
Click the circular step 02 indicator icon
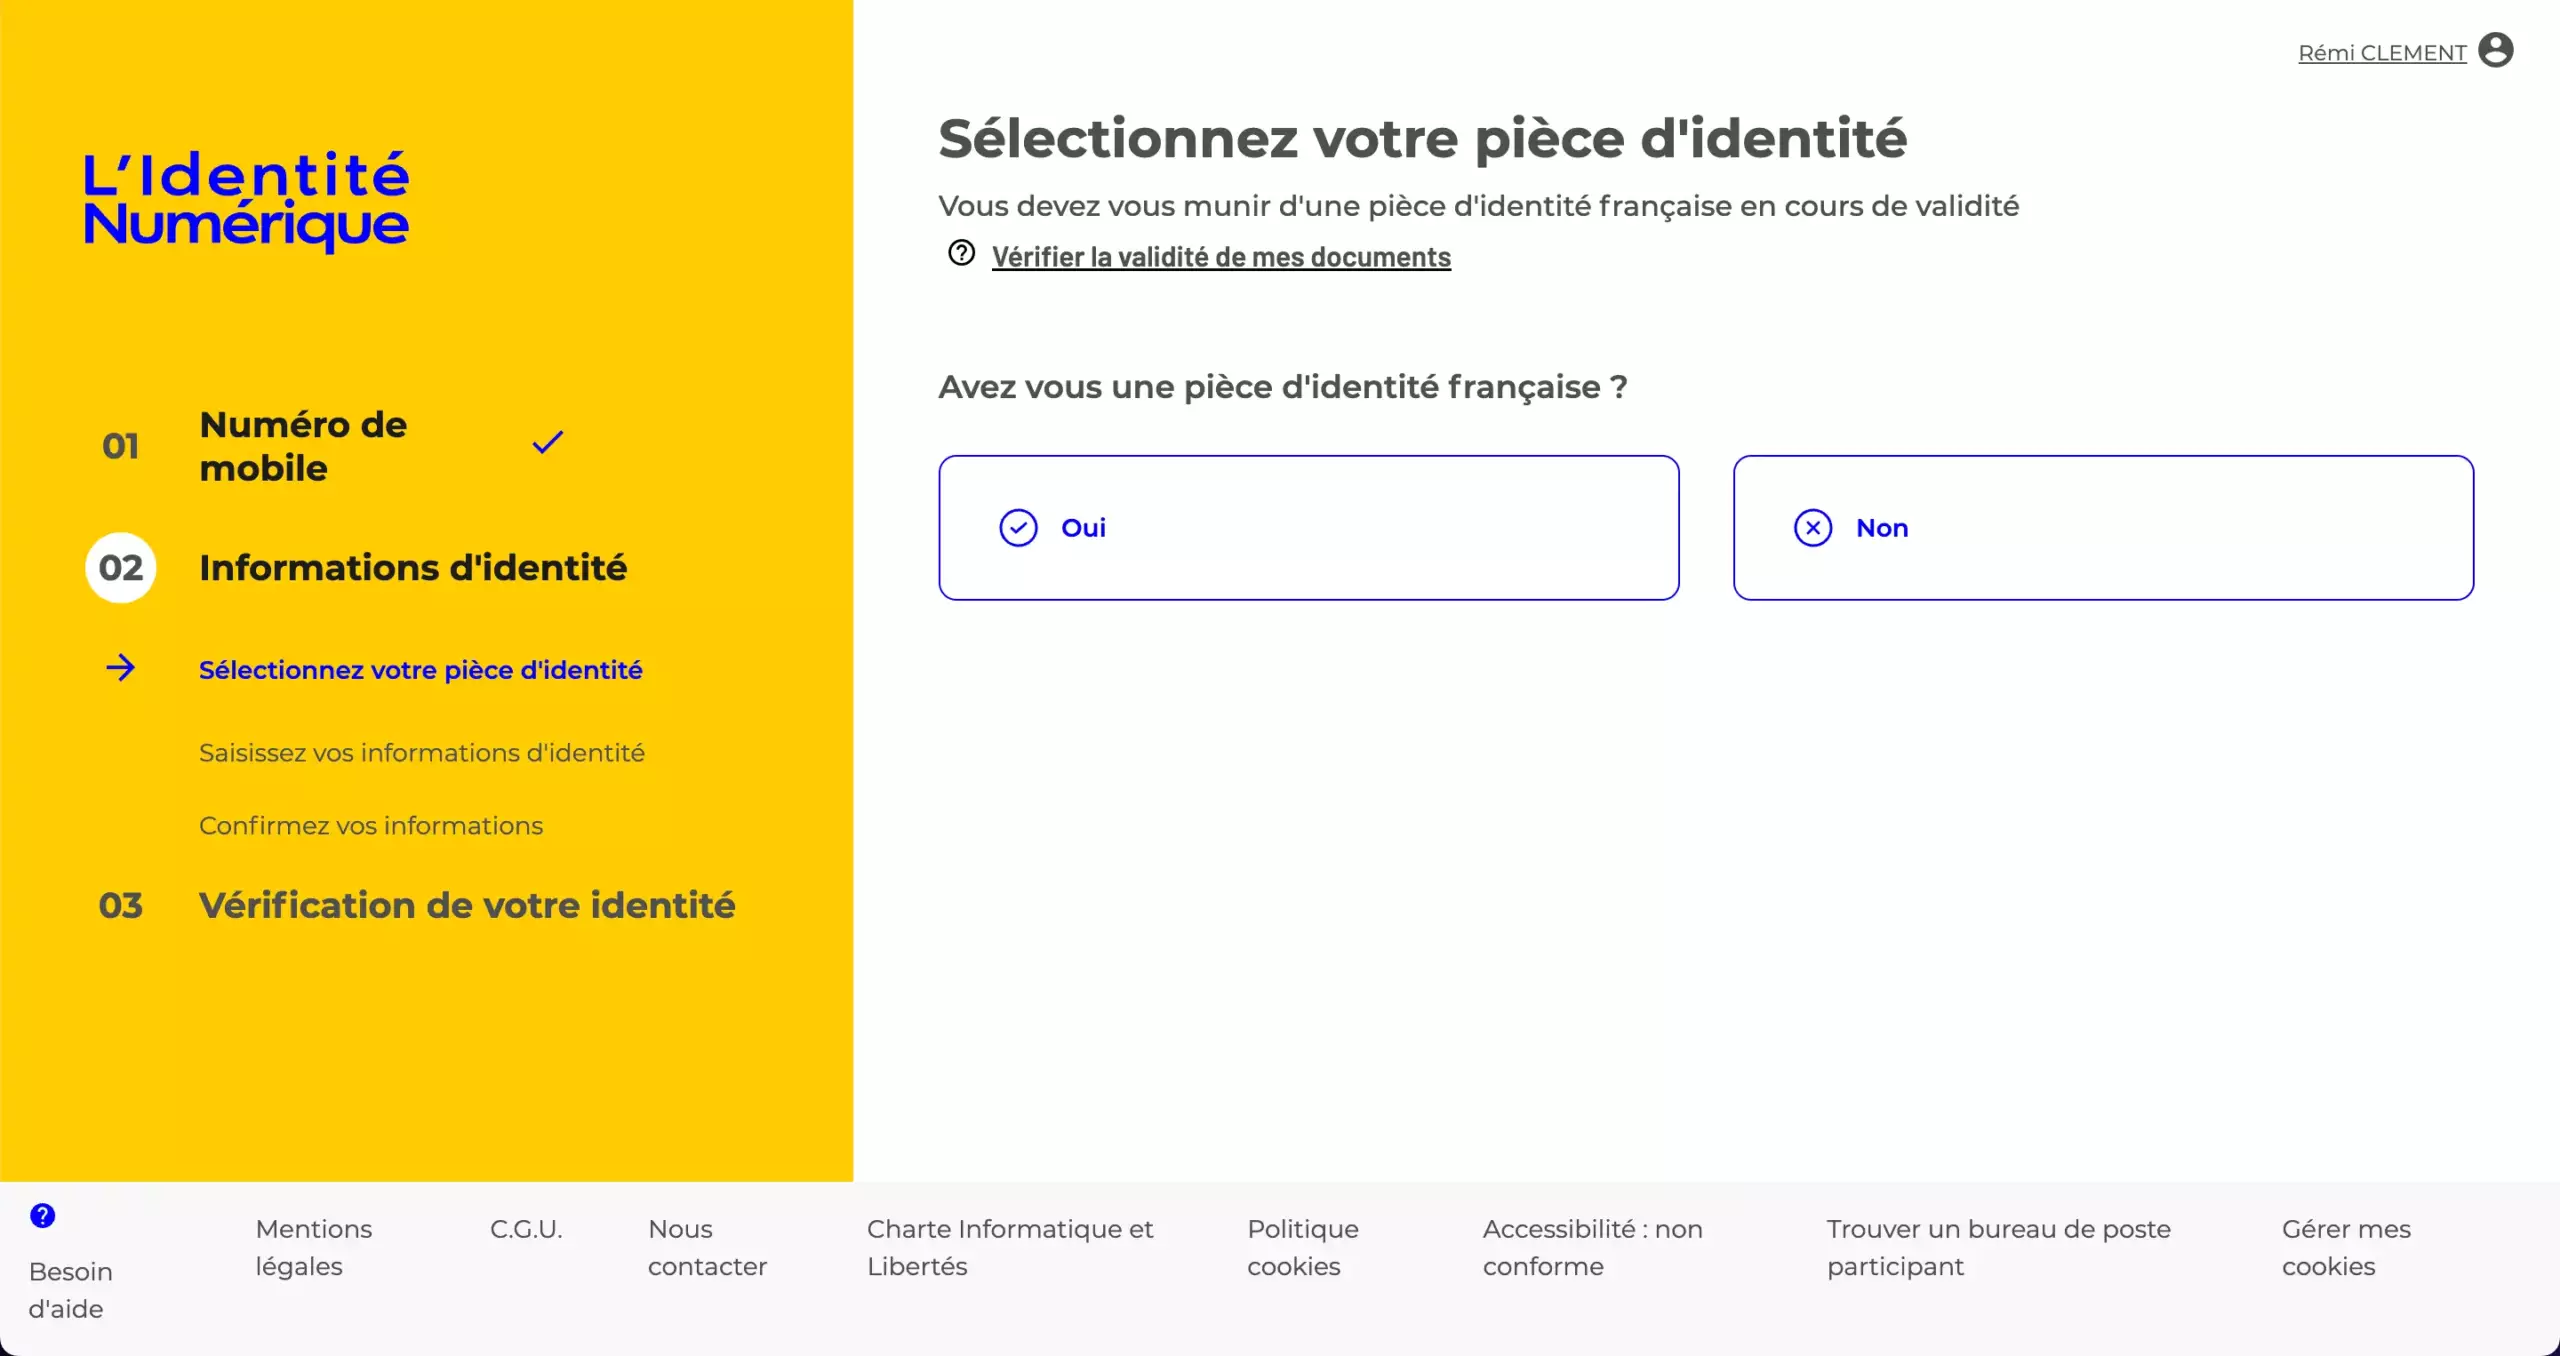[120, 565]
